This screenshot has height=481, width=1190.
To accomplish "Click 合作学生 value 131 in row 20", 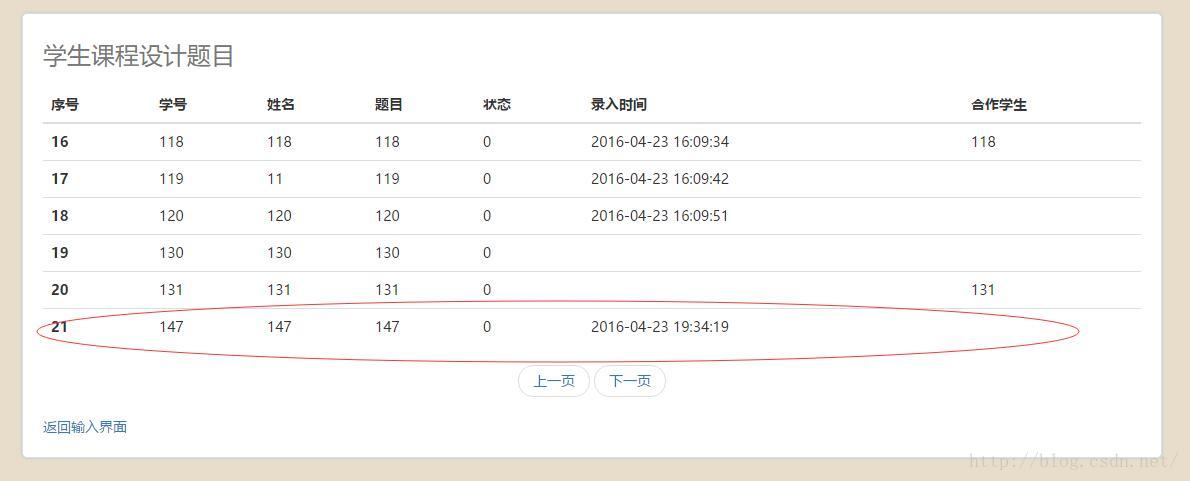I will (983, 290).
